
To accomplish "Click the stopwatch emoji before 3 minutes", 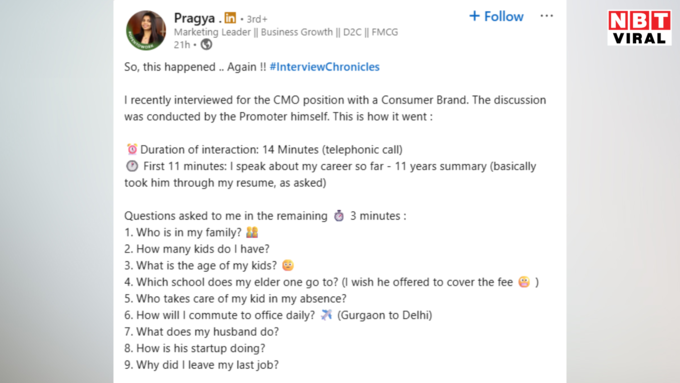I will pos(339,216).
